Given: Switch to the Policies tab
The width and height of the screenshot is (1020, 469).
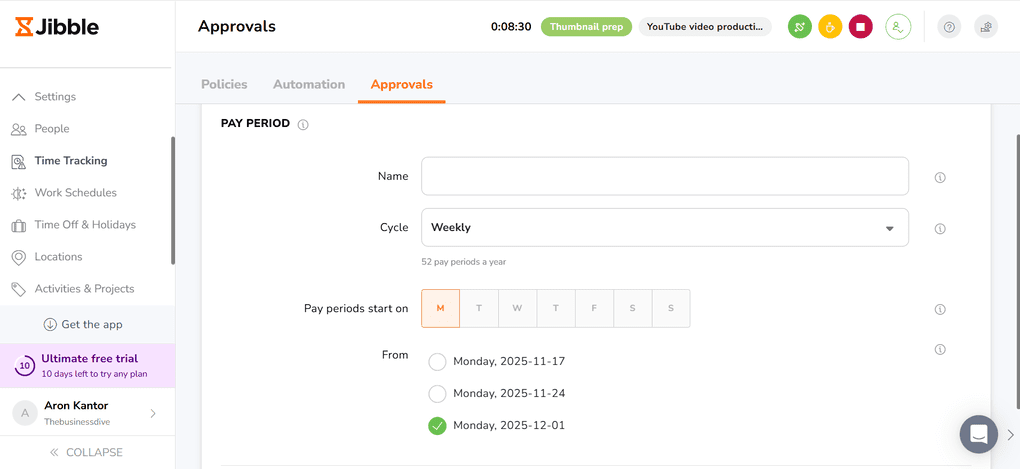Looking at the screenshot, I should pyautogui.click(x=224, y=85).
